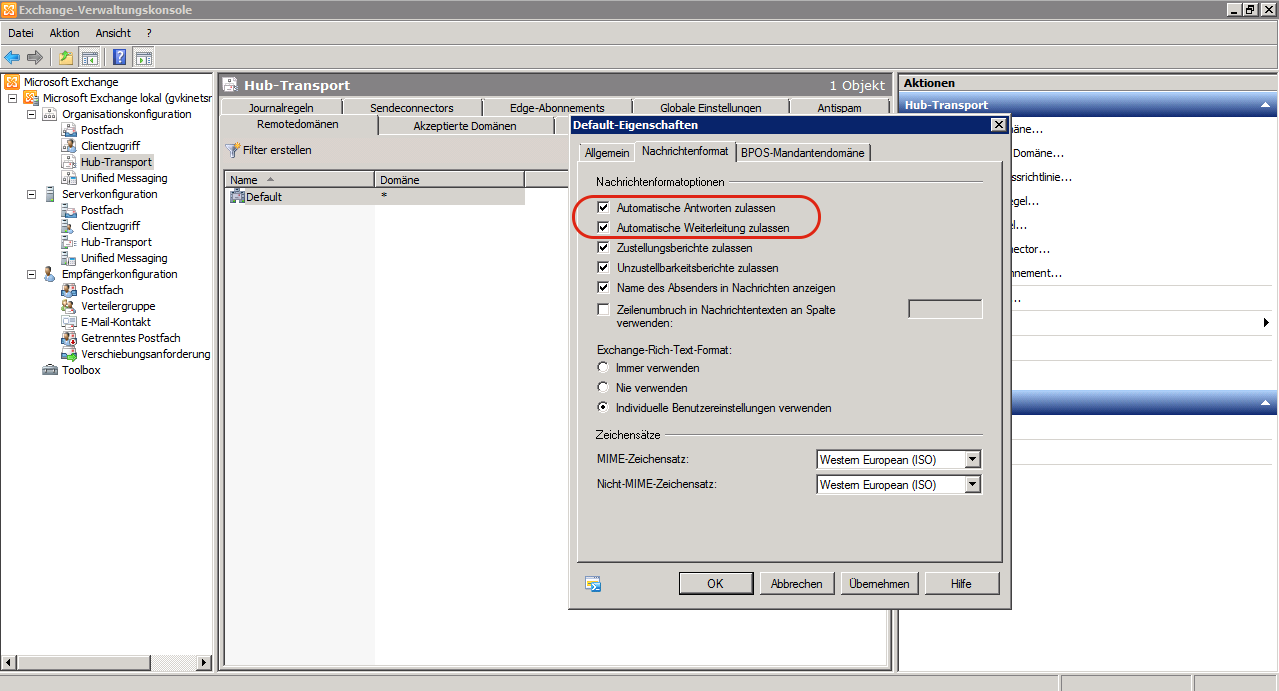Collapse the Serverkonfiguration tree node
This screenshot has height=691, width=1279.
point(32,194)
